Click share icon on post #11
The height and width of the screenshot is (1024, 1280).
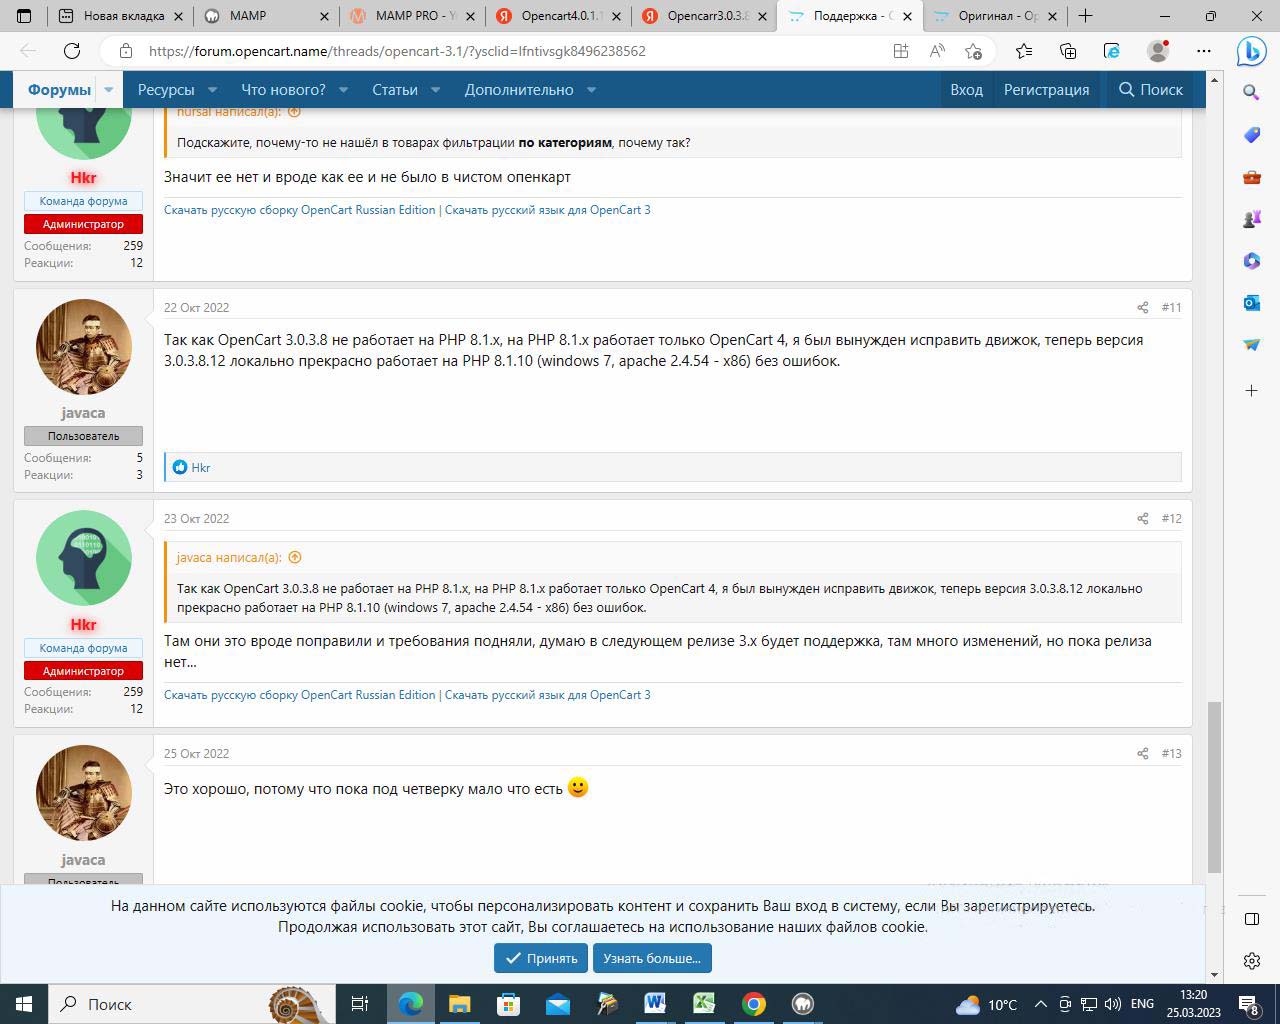(1142, 308)
